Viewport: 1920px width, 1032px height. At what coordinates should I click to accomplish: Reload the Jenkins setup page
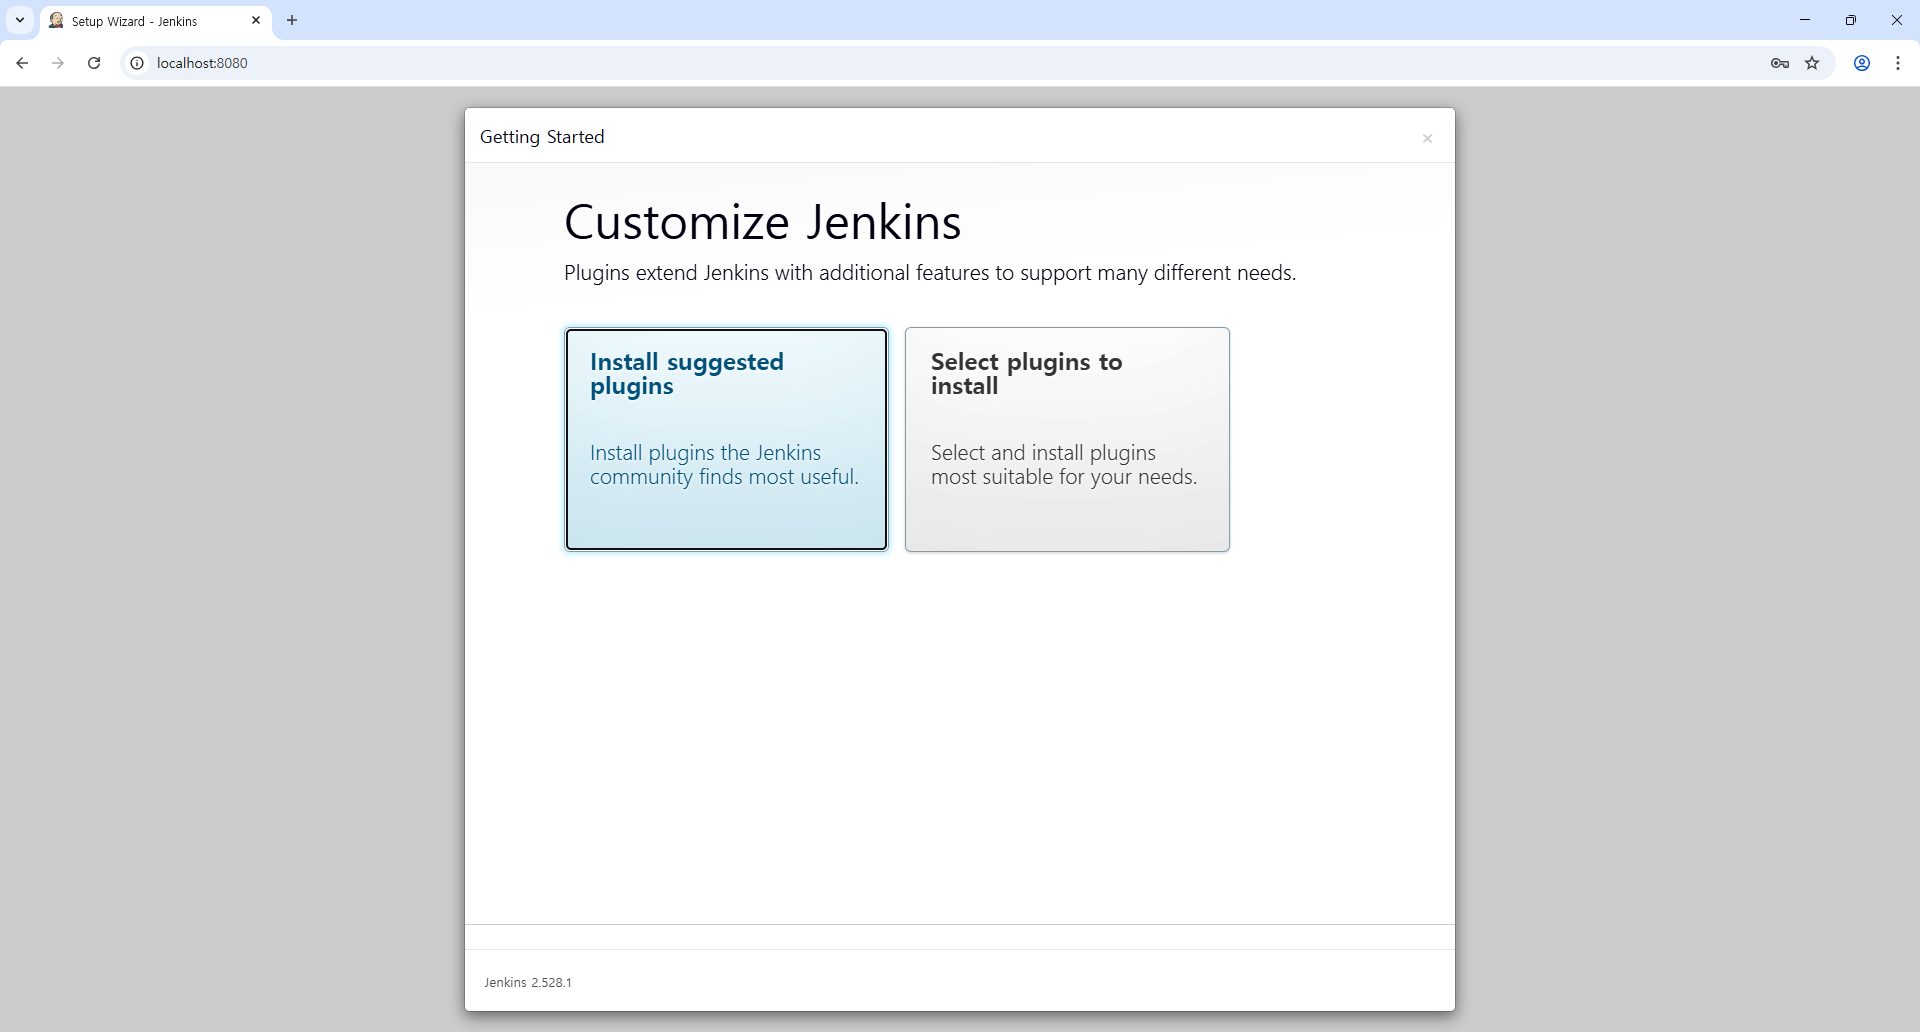click(94, 63)
